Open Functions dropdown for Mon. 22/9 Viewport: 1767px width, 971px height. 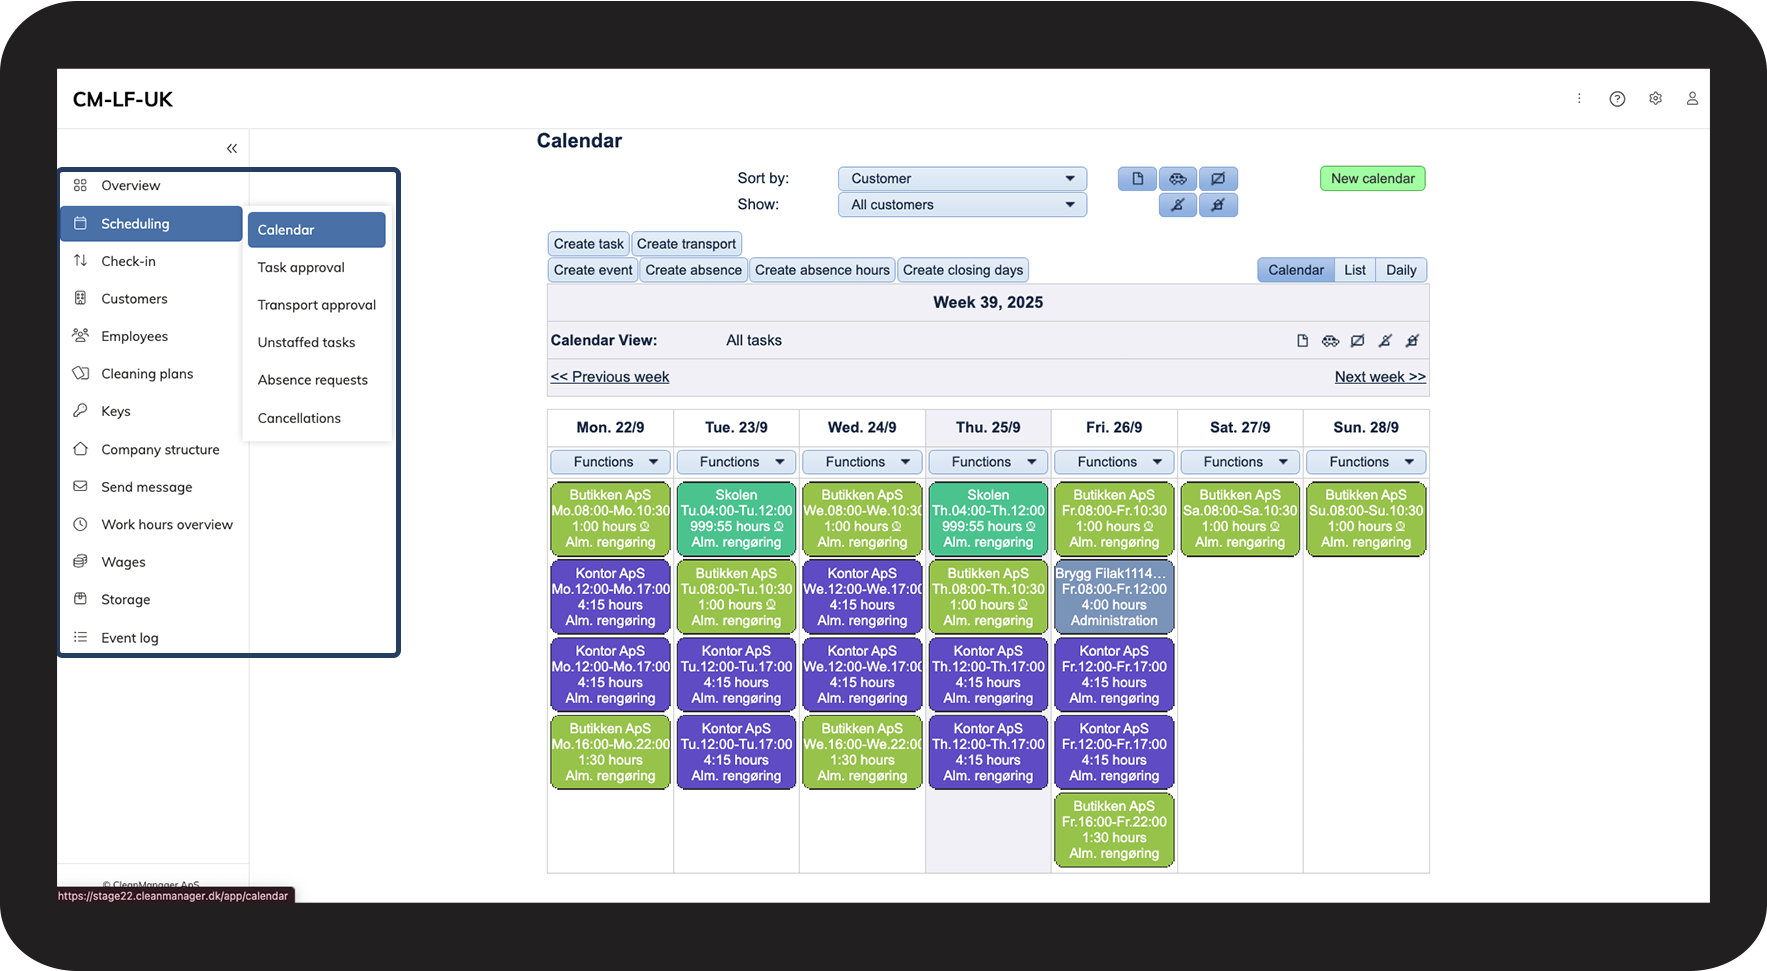610,462
